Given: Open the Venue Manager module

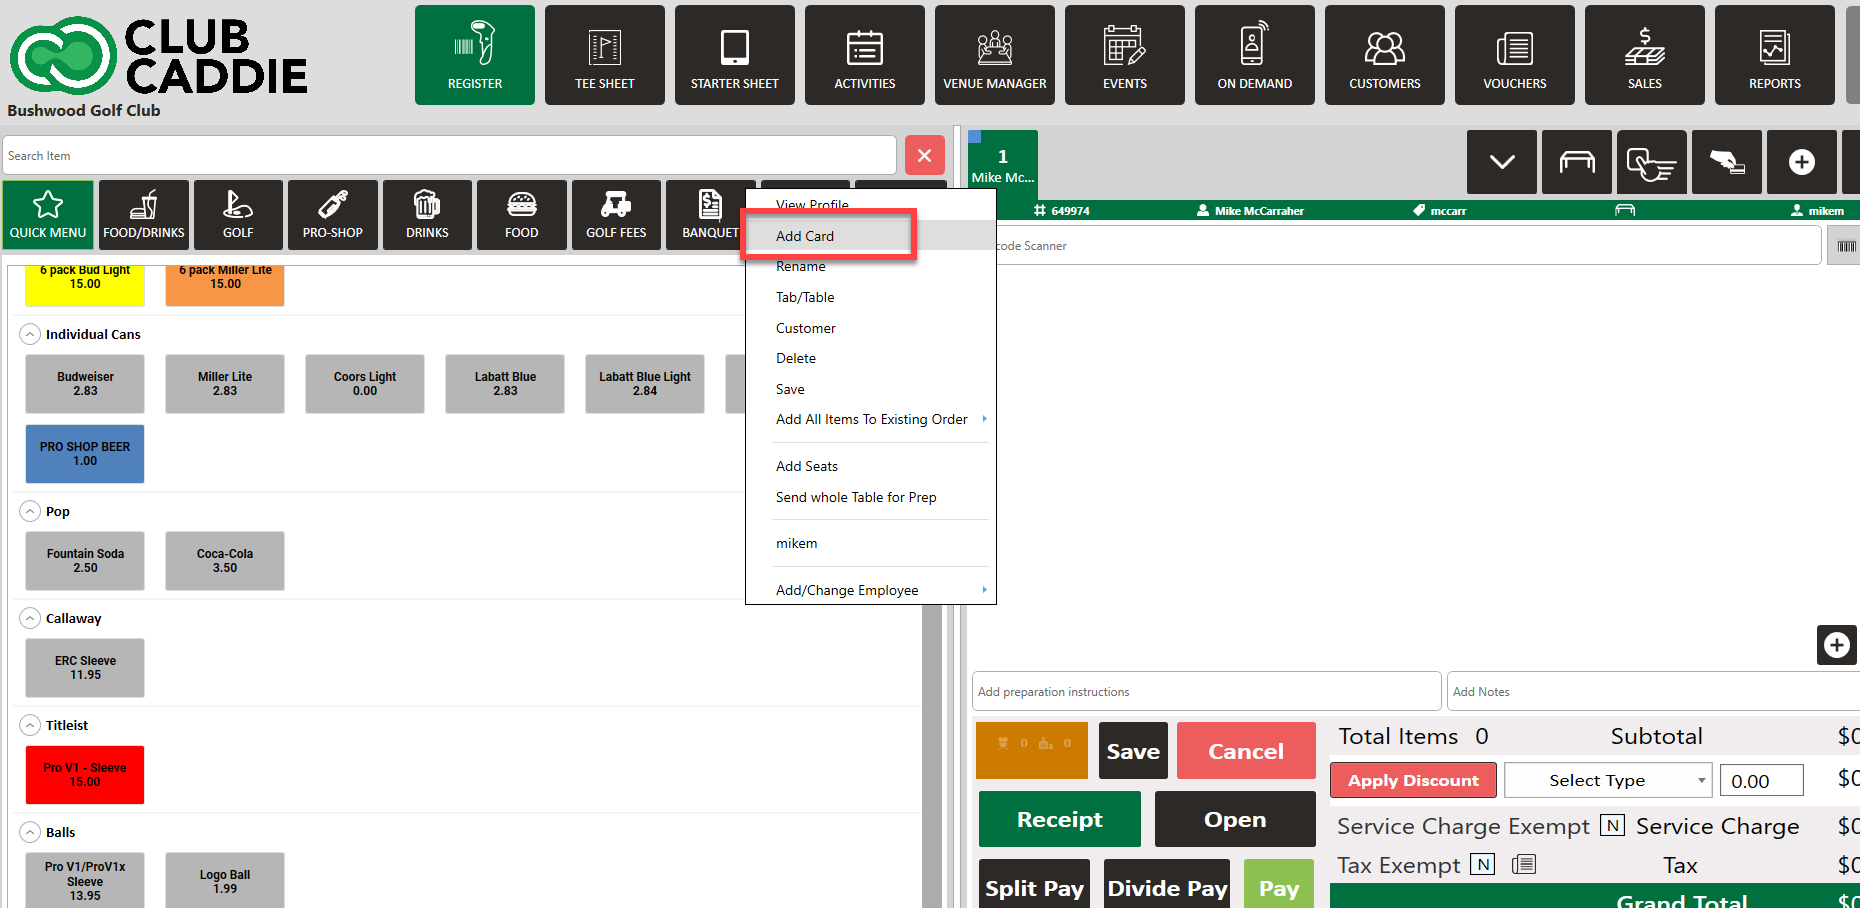Looking at the screenshot, I should point(994,55).
